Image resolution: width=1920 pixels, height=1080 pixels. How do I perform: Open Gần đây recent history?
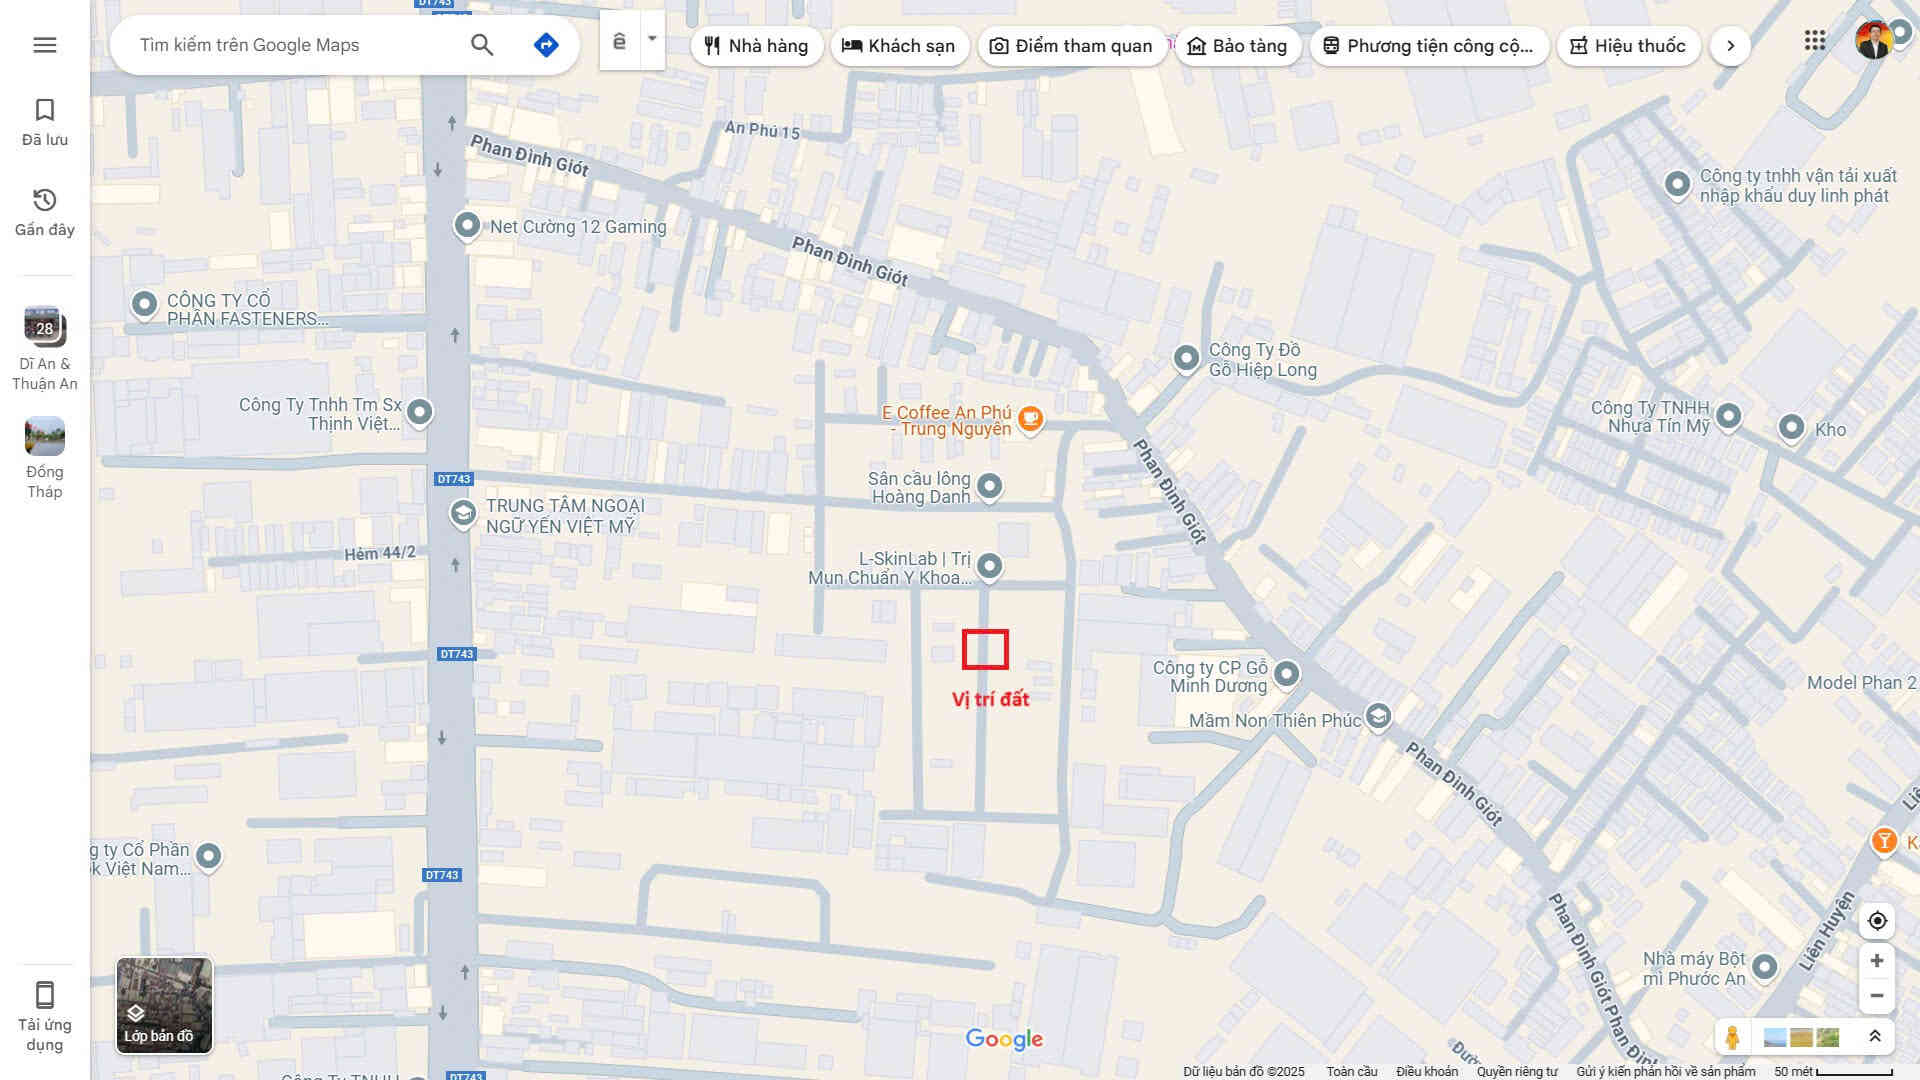[x=44, y=212]
